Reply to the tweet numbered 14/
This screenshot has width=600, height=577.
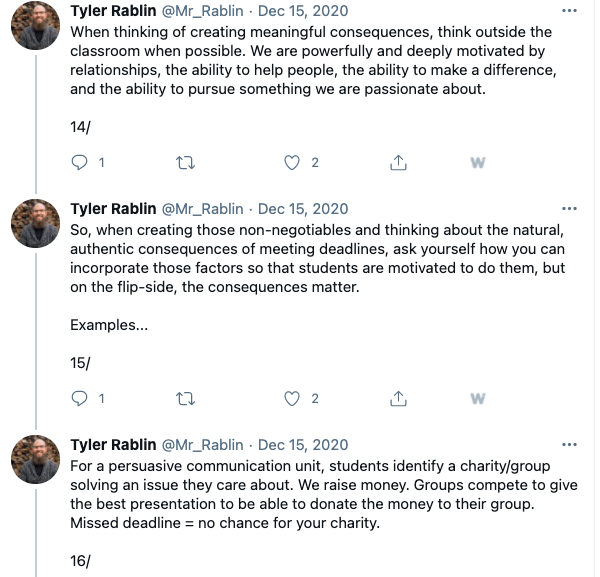[x=82, y=163]
